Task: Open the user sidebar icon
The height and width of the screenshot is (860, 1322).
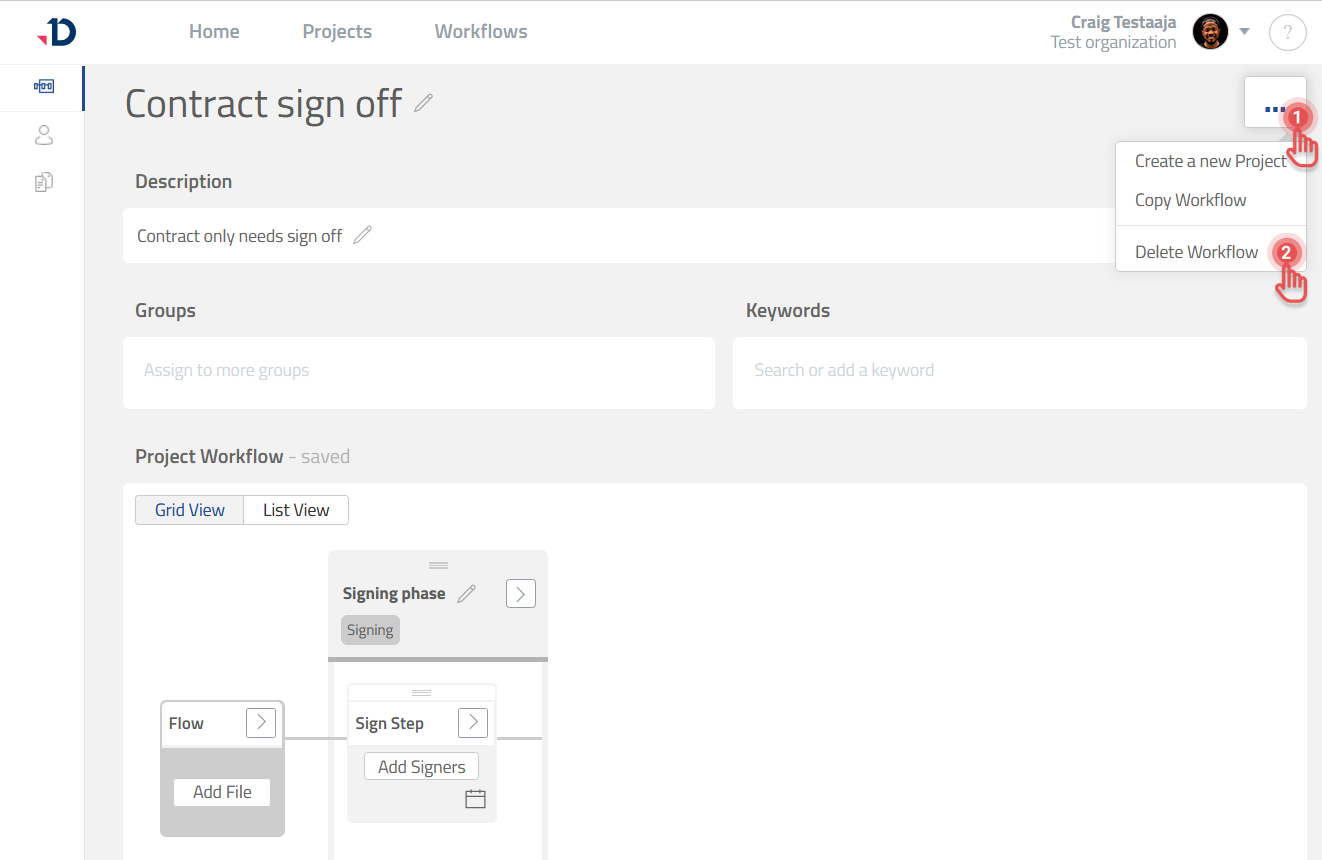Action: tap(43, 135)
